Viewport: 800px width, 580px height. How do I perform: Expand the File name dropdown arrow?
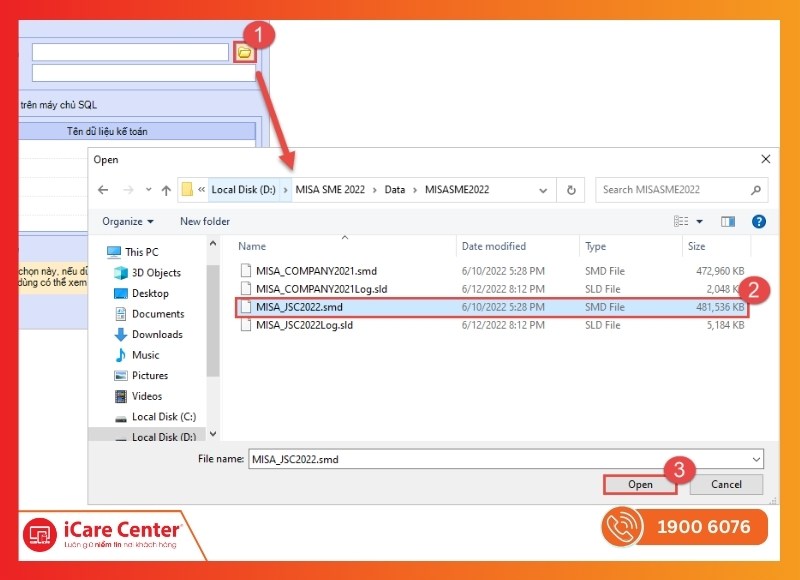pos(756,459)
